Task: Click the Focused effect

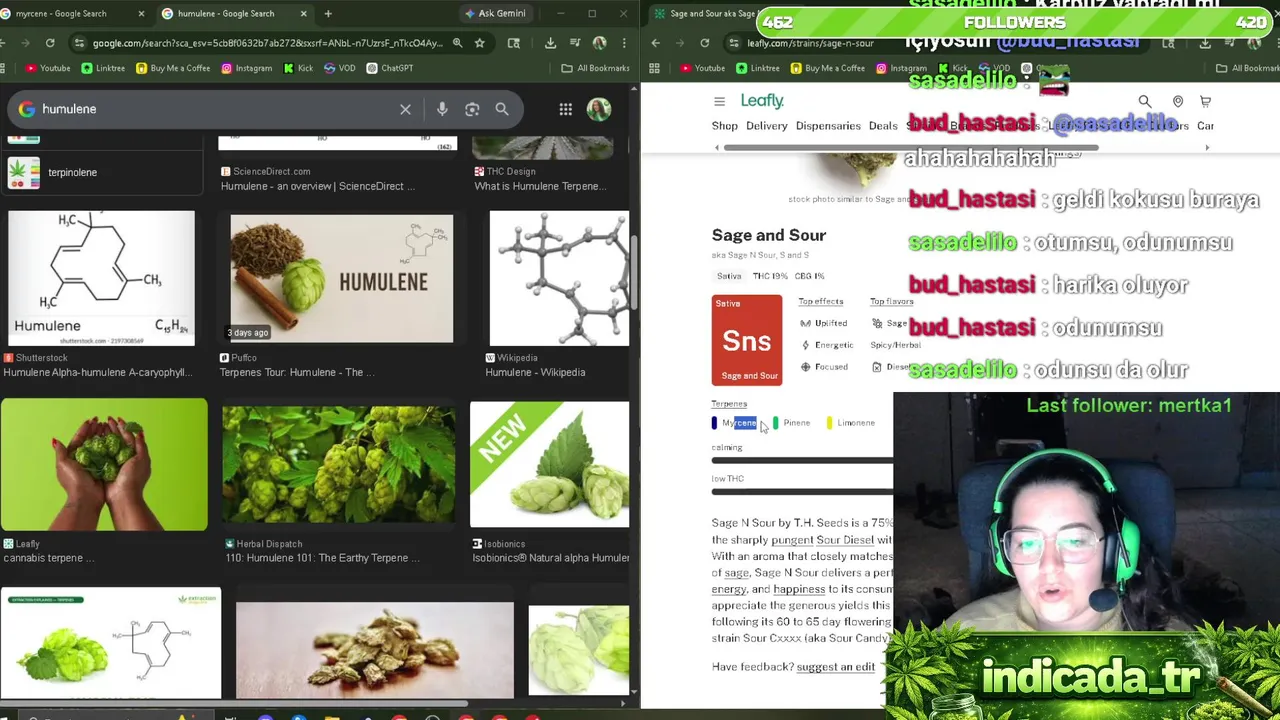Action: (824, 367)
